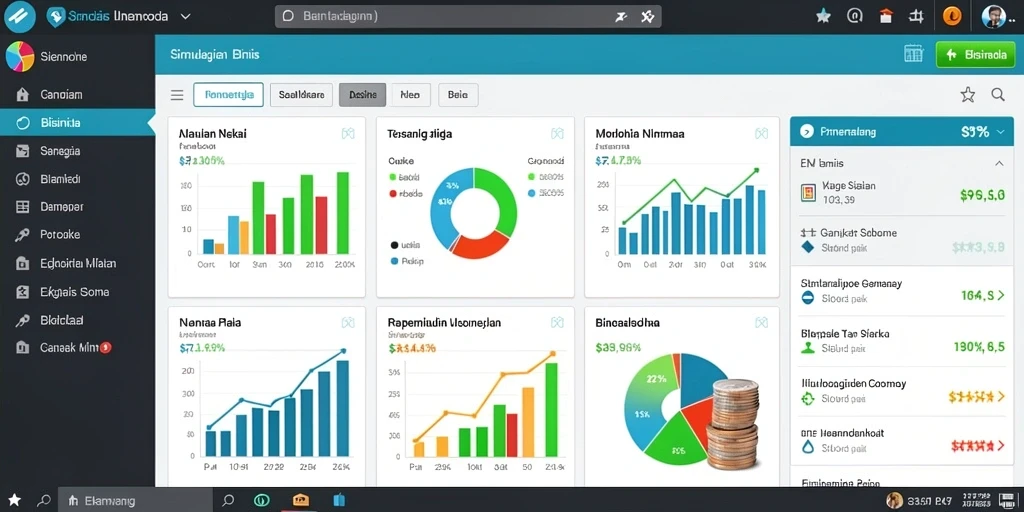This screenshot has height=512, width=1024.
Task: Click the calendar icon beside Bisiraola button
Action: [x=913, y=54]
